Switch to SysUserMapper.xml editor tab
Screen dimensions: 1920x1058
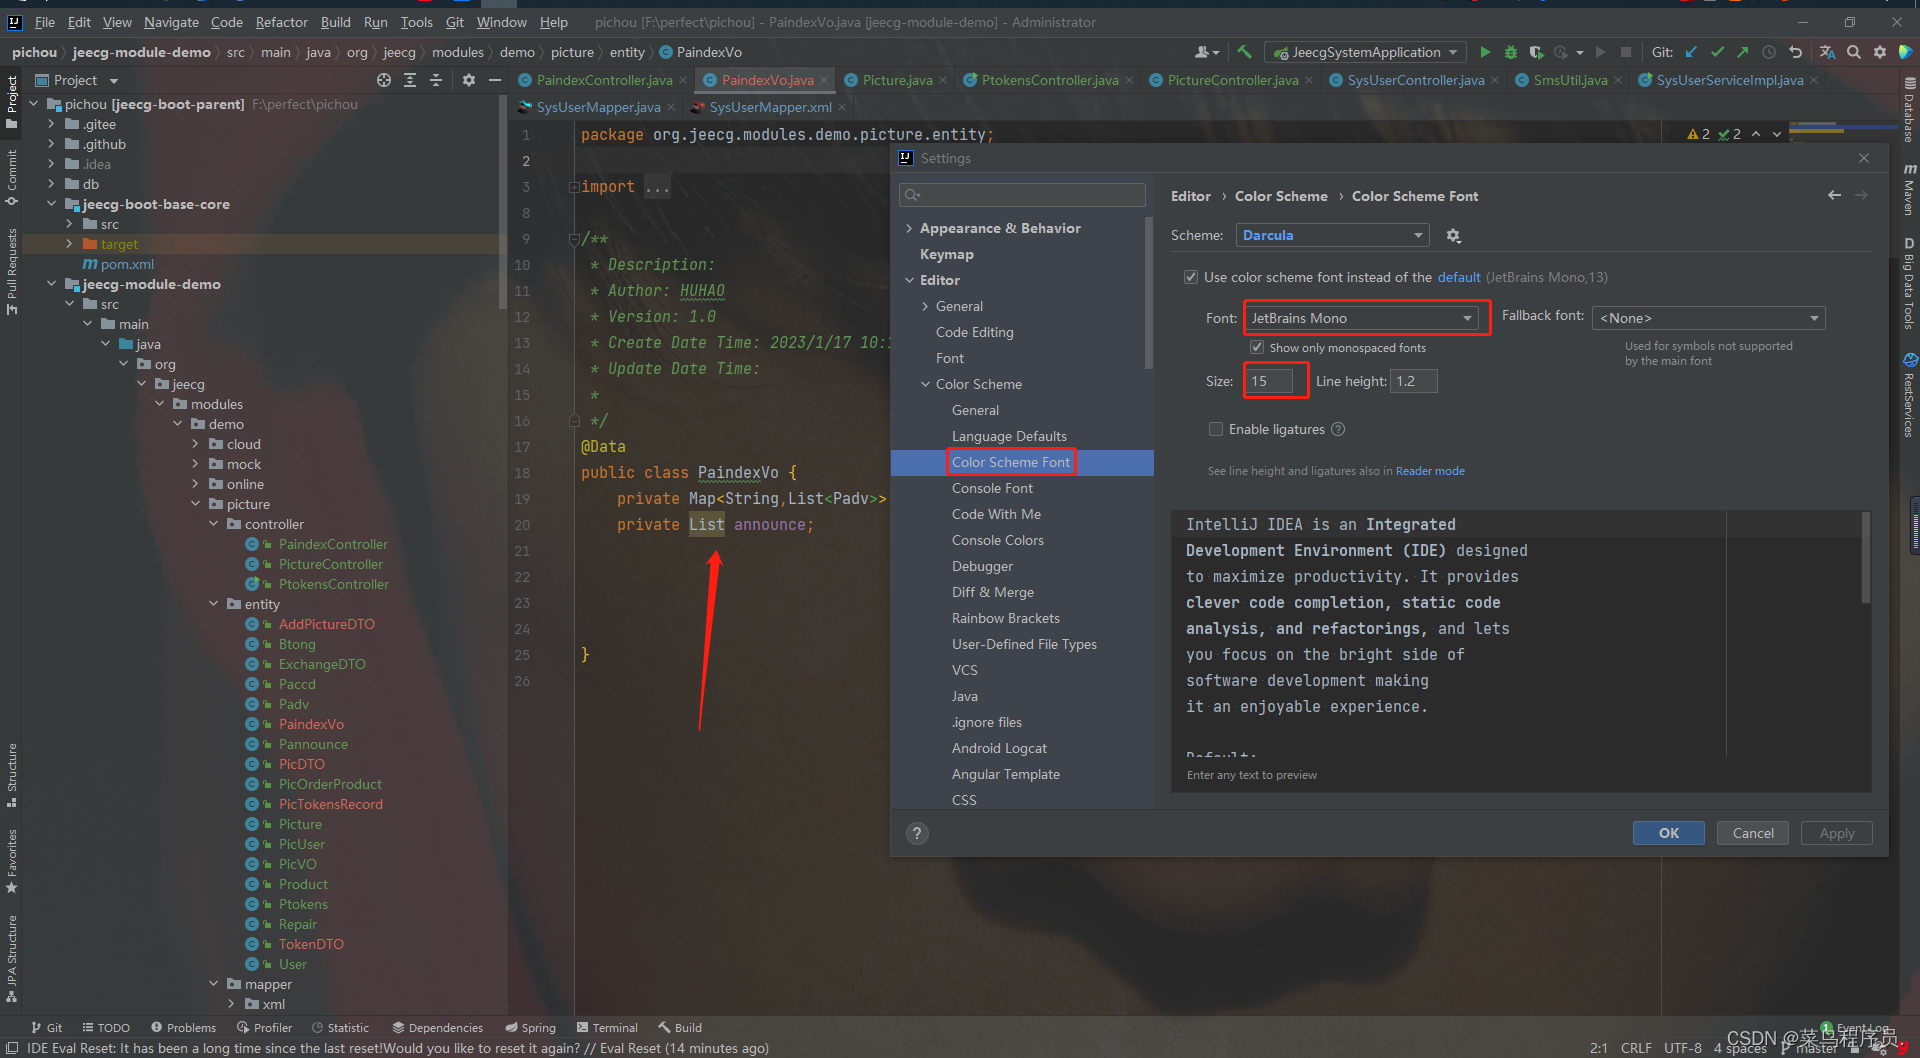(770, 107)
